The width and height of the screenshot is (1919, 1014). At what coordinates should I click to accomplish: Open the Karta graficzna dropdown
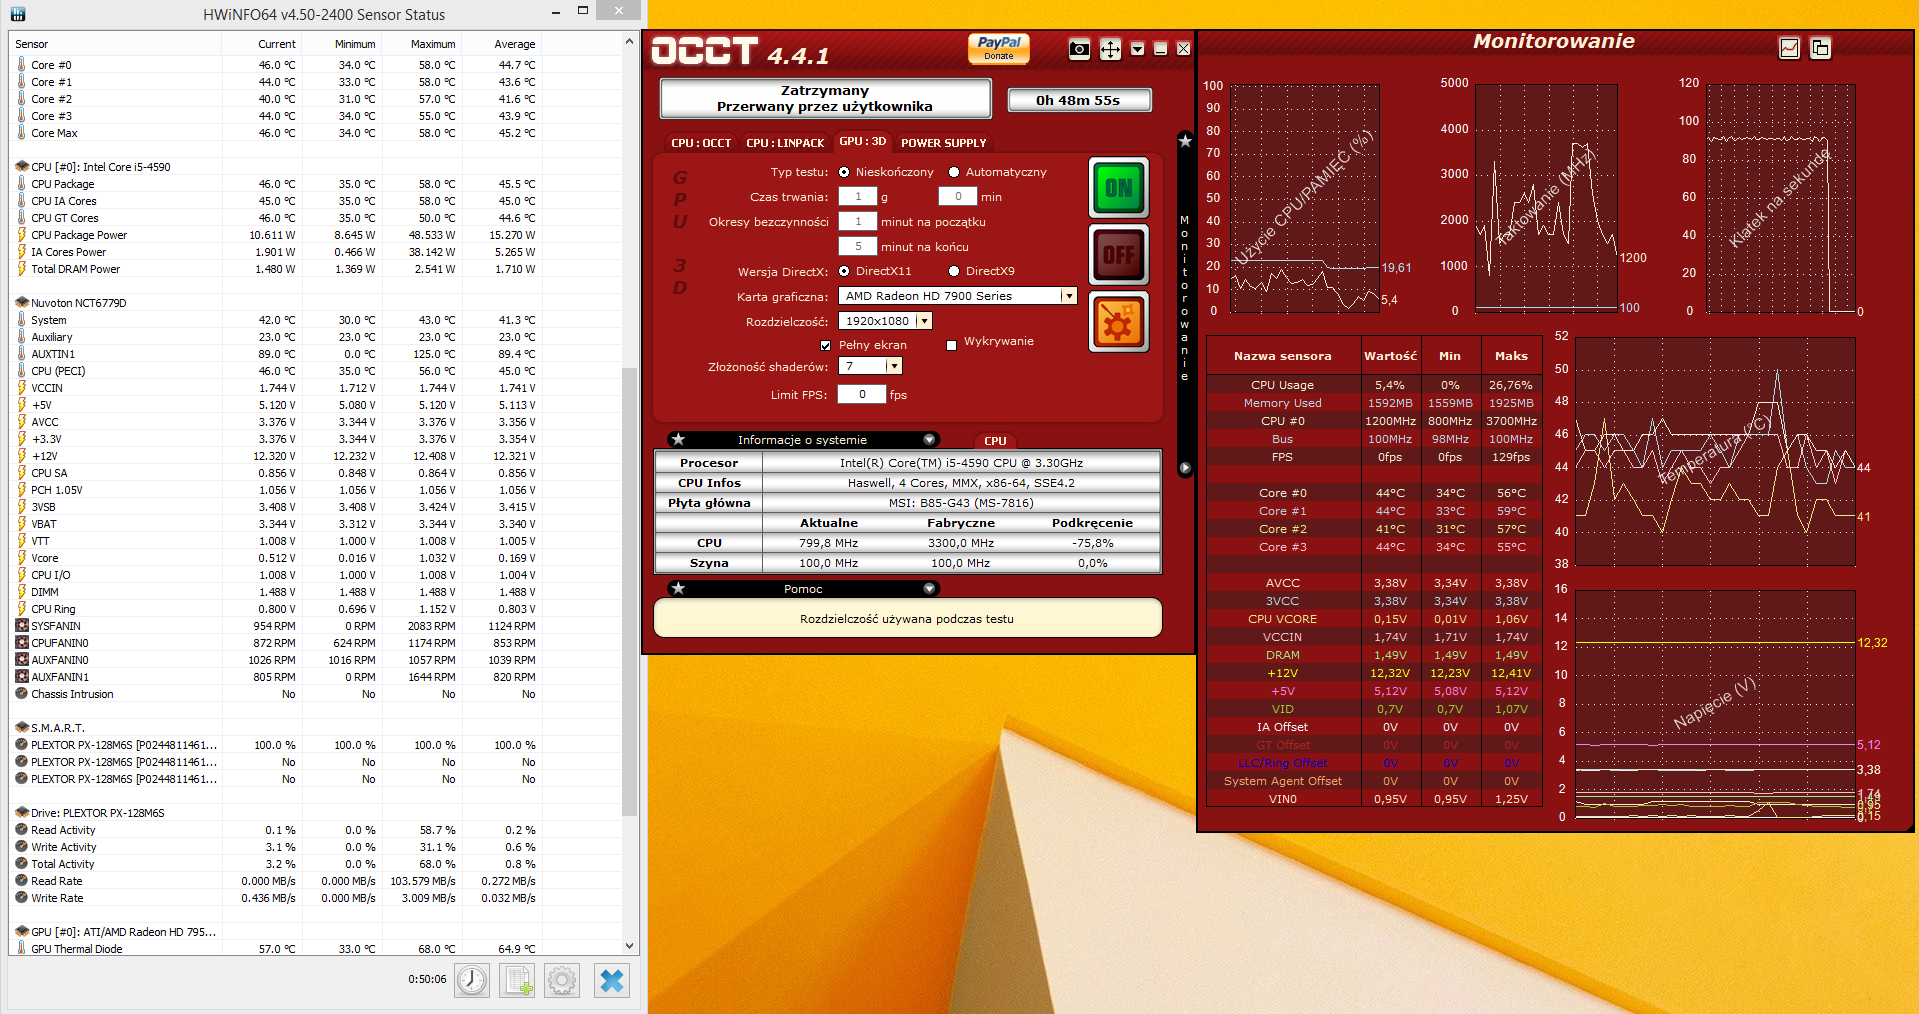click(x=1068, y=296)
